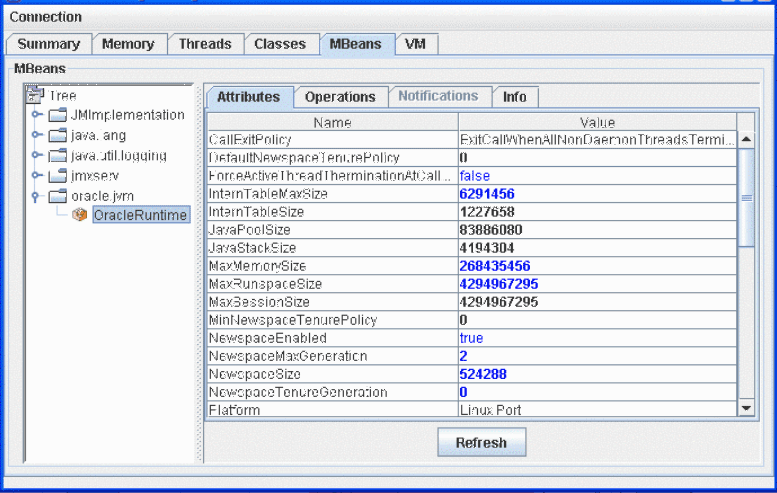This screenshot has height=493, width=777.
Task: Click the Platform value Linux Port
Action: 491,410
